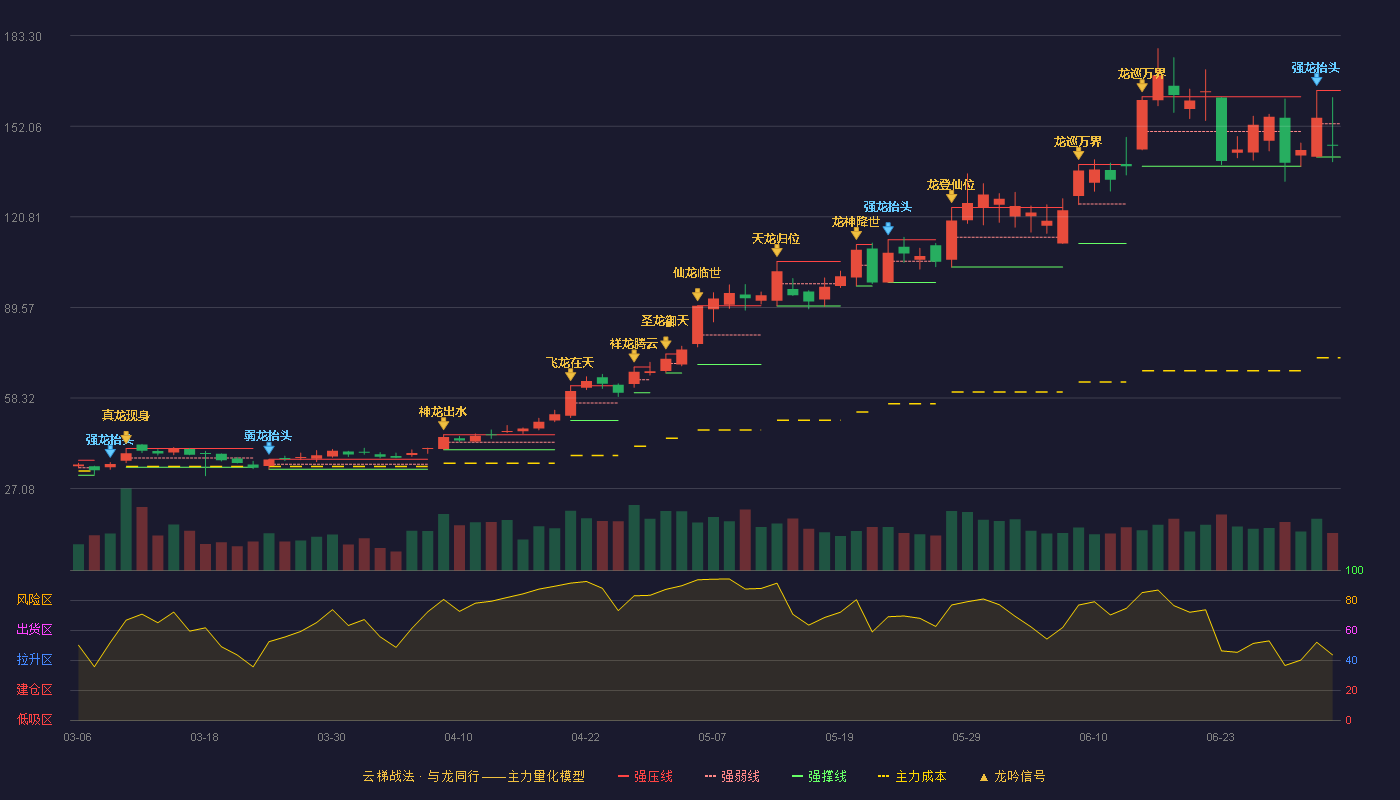Click the yellow 40 indicator axis value

pyautogui.click(x=1351, y=661)
